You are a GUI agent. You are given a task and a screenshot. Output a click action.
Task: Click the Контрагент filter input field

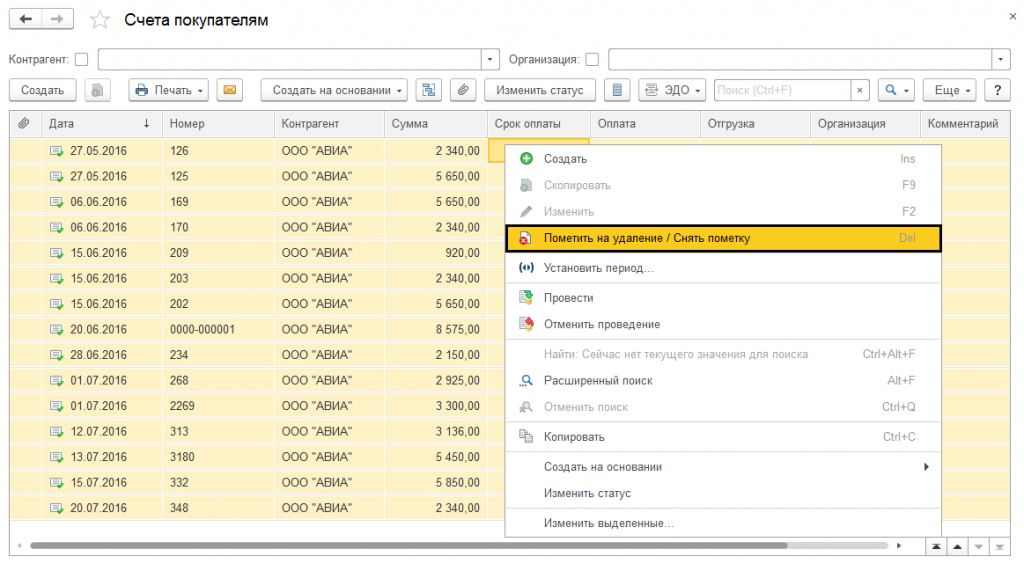[290, 59]
